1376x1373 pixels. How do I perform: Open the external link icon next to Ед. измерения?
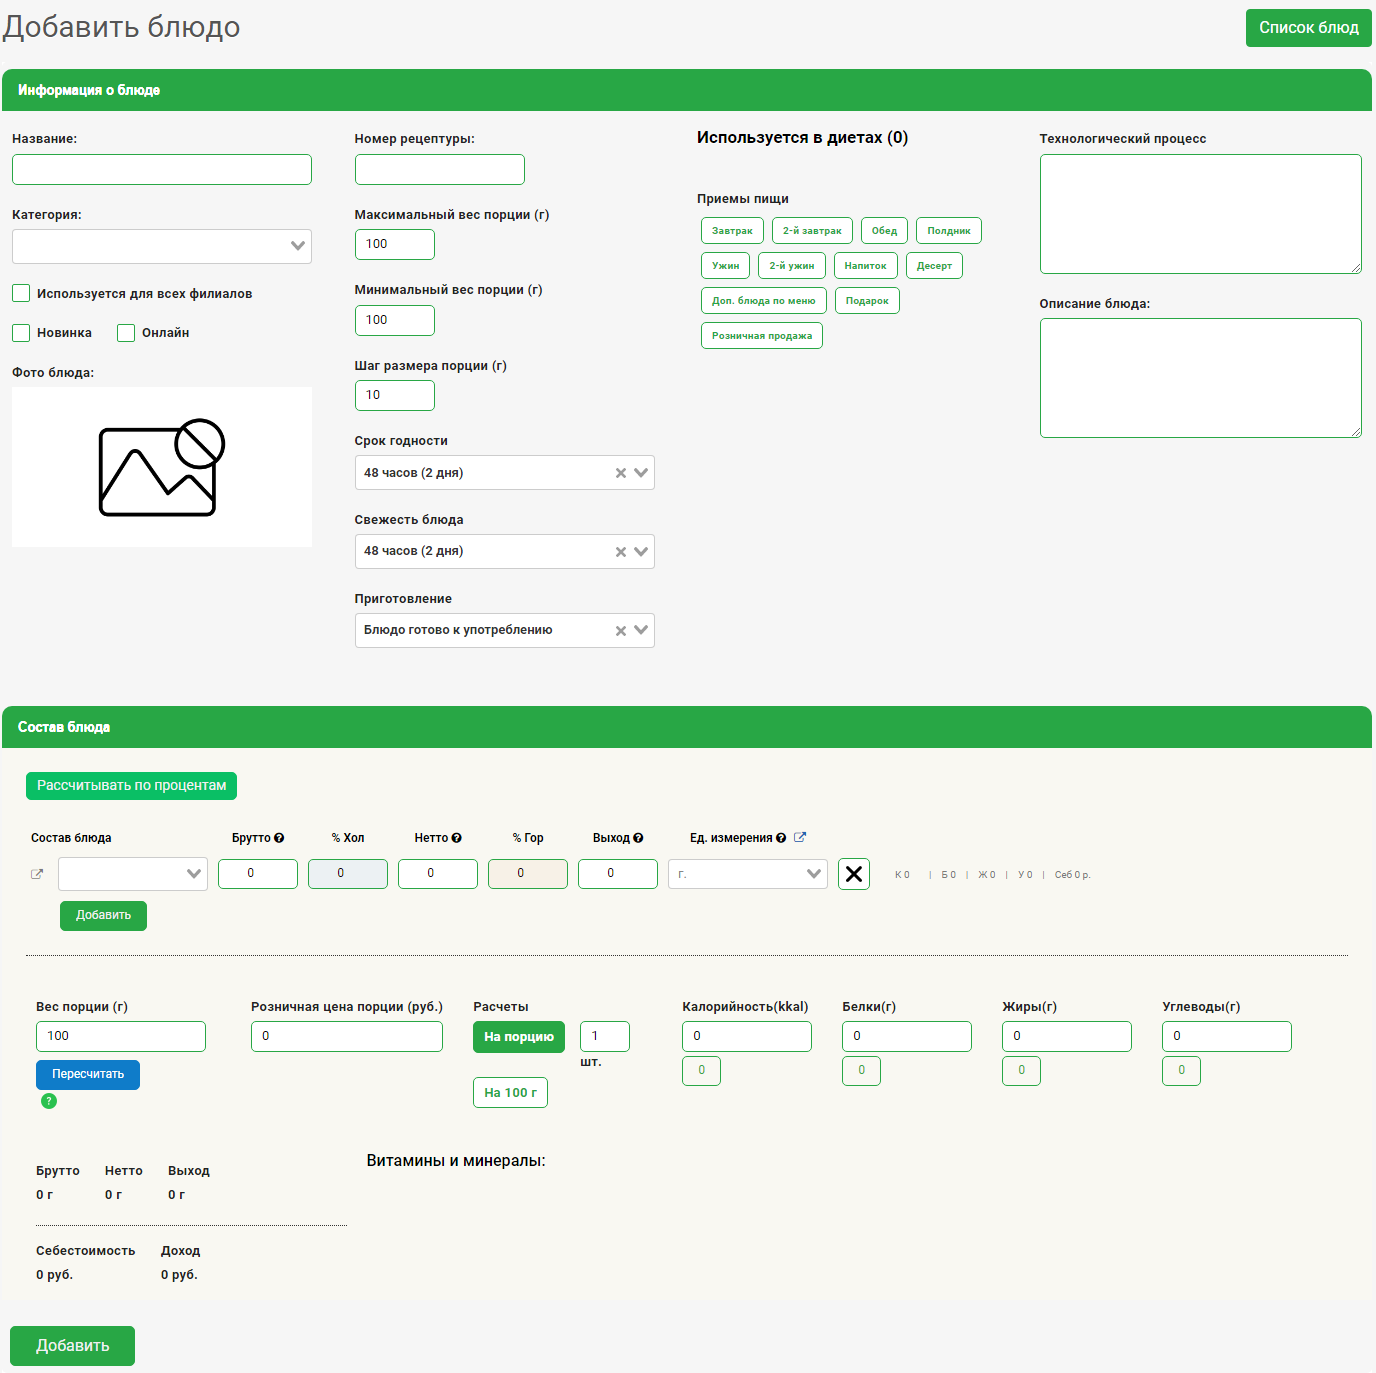(800, 838)
